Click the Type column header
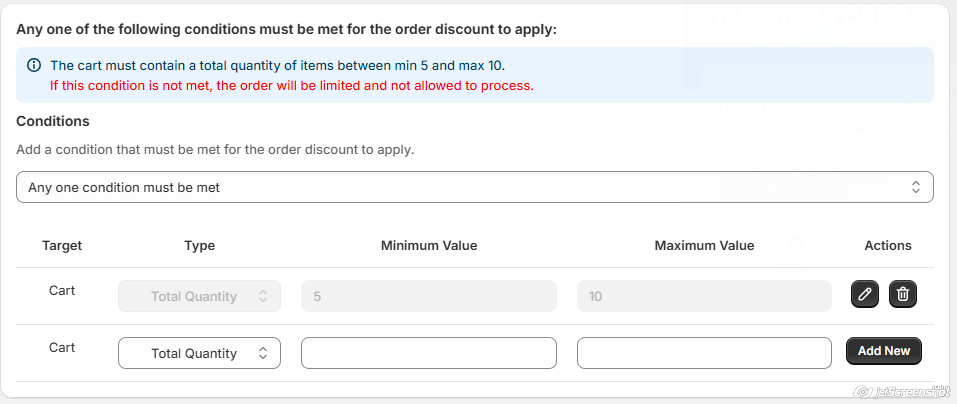The height and width of the screenshot is (404, 957). pyautogui.click(x=200, y=245)
